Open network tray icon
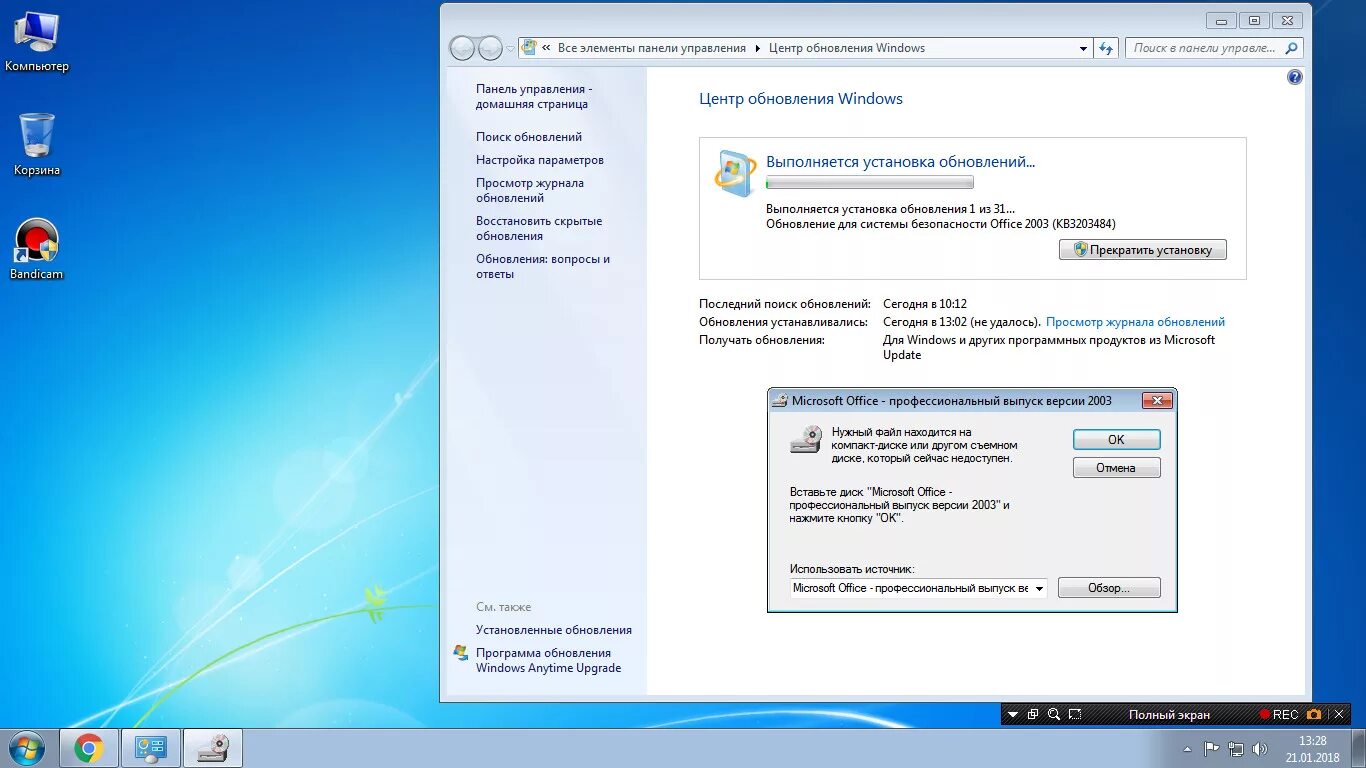 point(1236,748)
